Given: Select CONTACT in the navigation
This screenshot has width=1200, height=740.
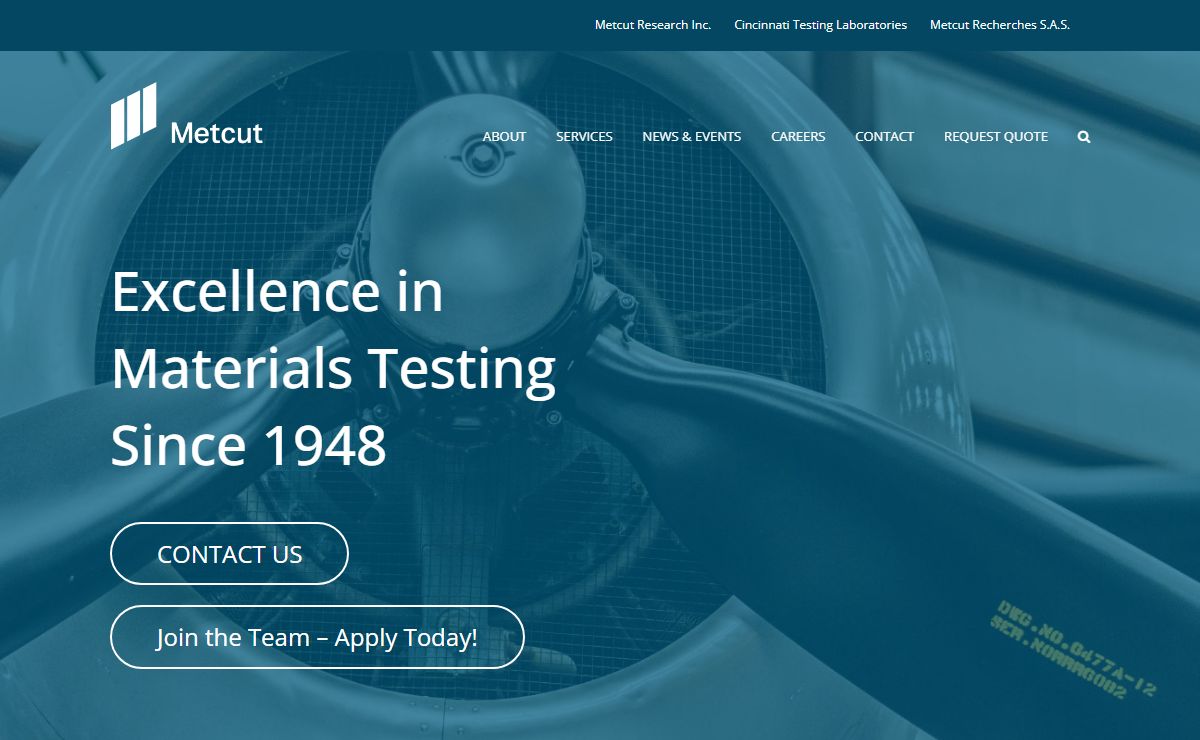Looking at the screenshot, I should tap(884, 137).
